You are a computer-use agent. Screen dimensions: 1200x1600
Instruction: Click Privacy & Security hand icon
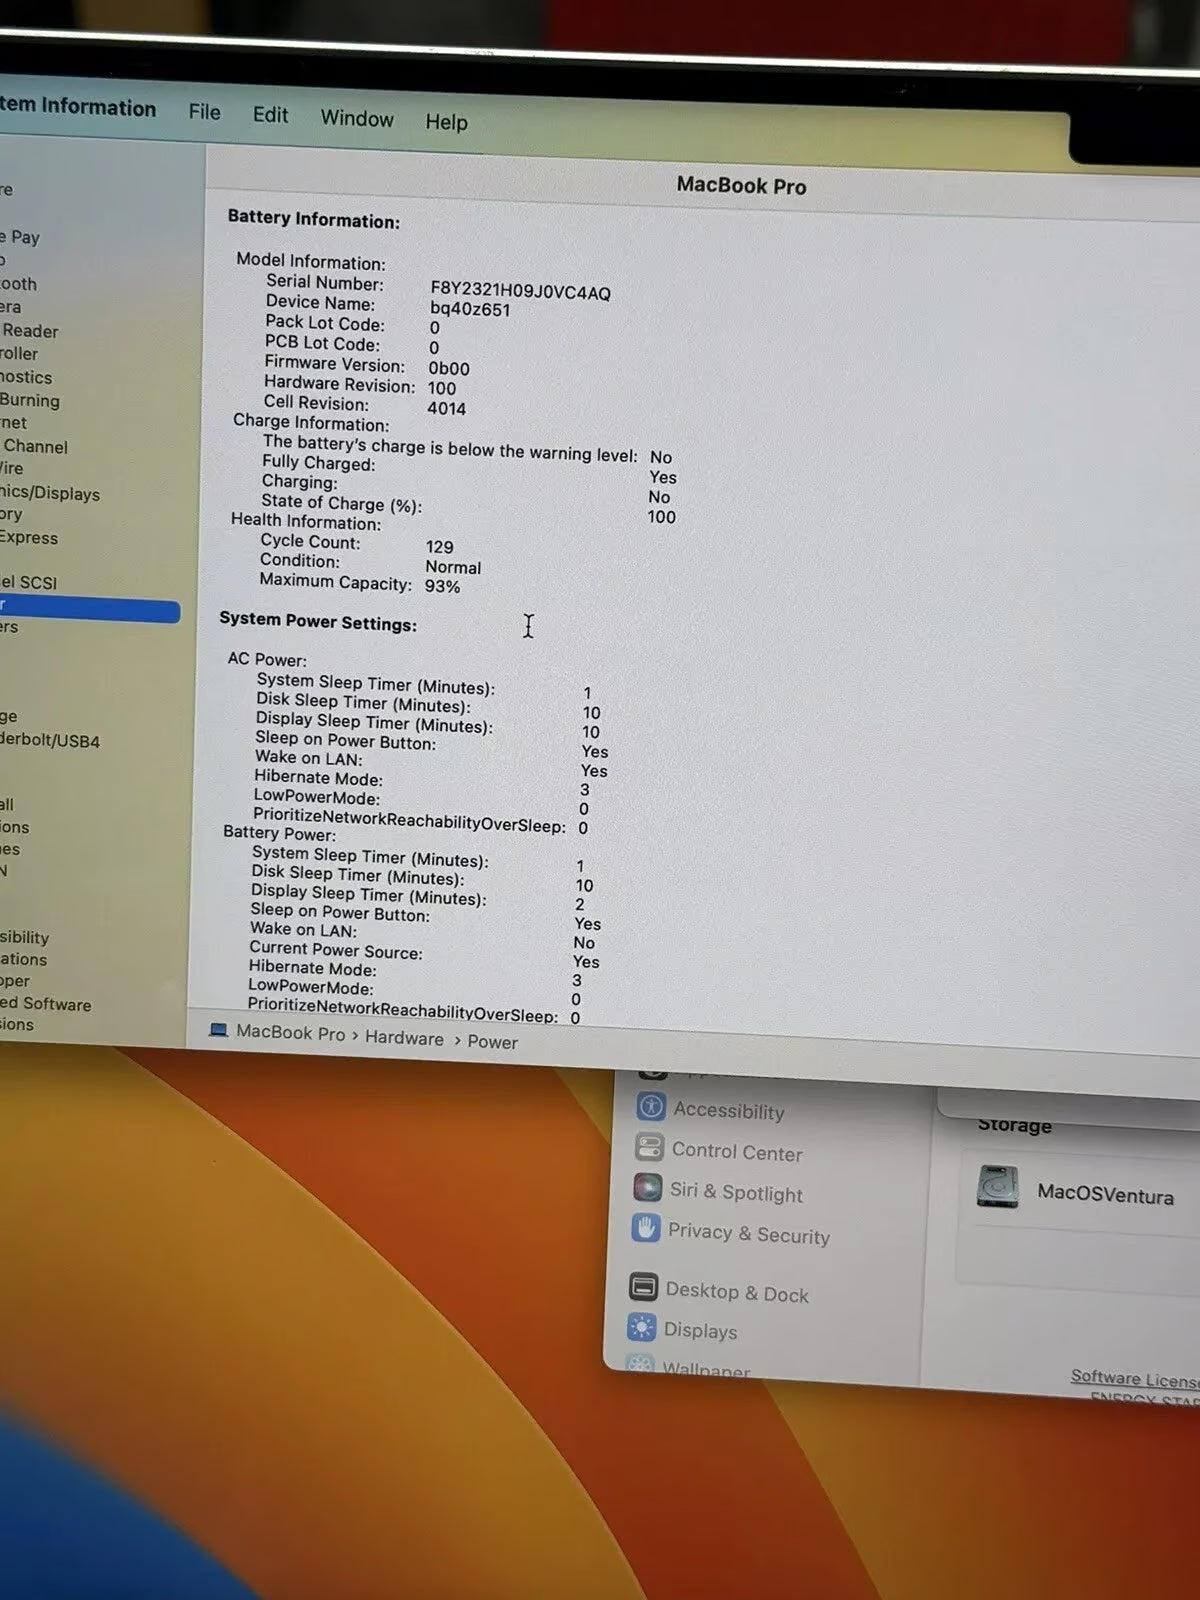646,1227
